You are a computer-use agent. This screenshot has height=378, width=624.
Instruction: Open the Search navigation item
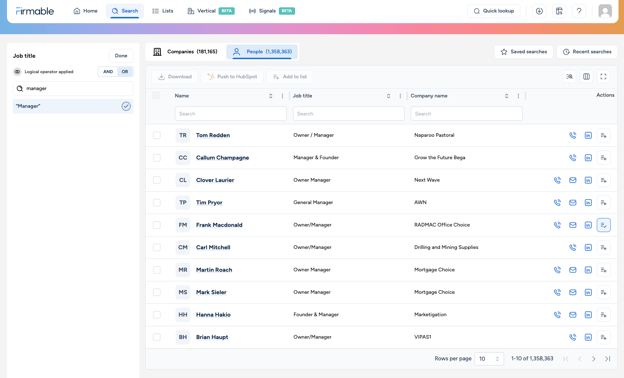[x=125, y=11]
